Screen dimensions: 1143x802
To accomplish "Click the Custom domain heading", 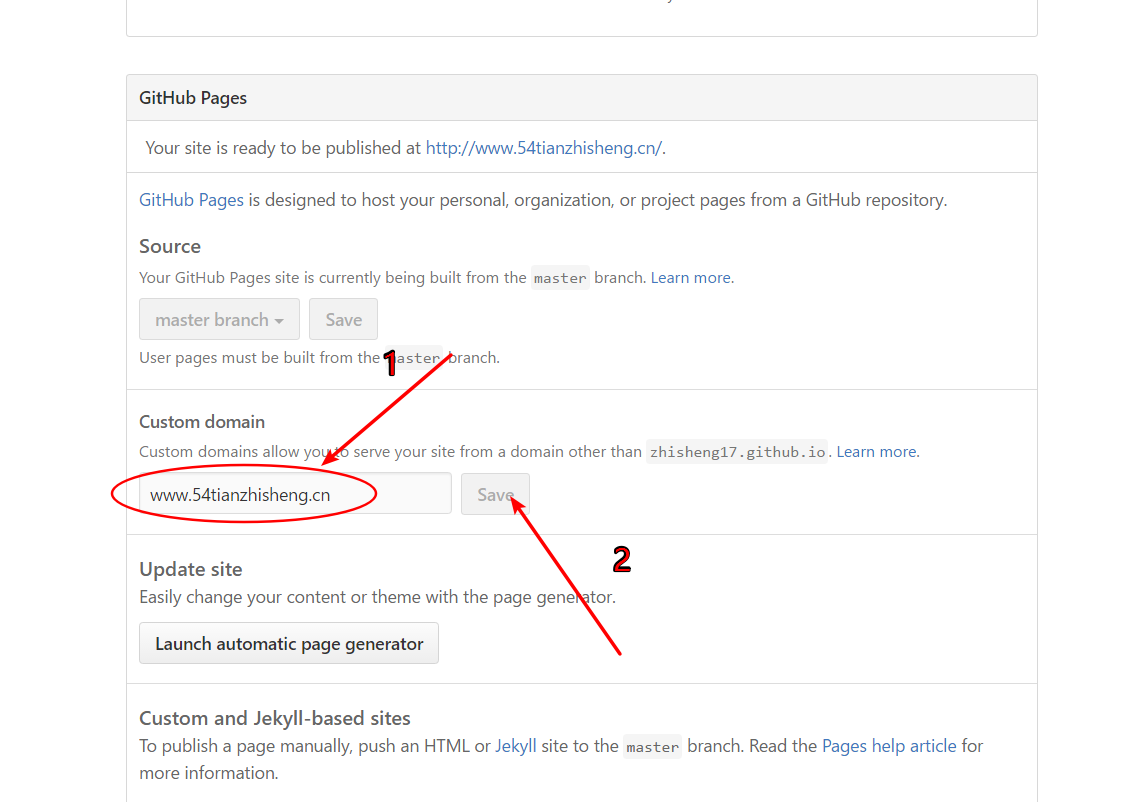I will pyautogui.click(x=202, y=422).
